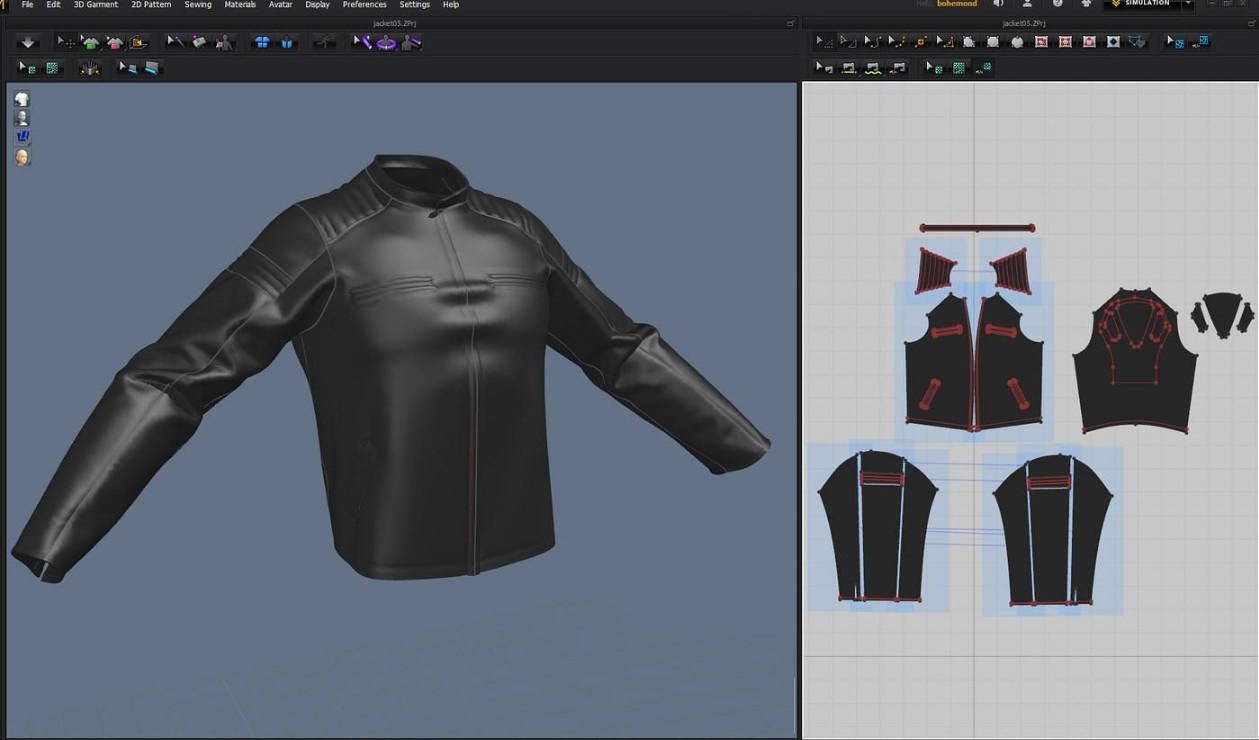
Task: Open the Preferences menu
Action: click(364, 5)
